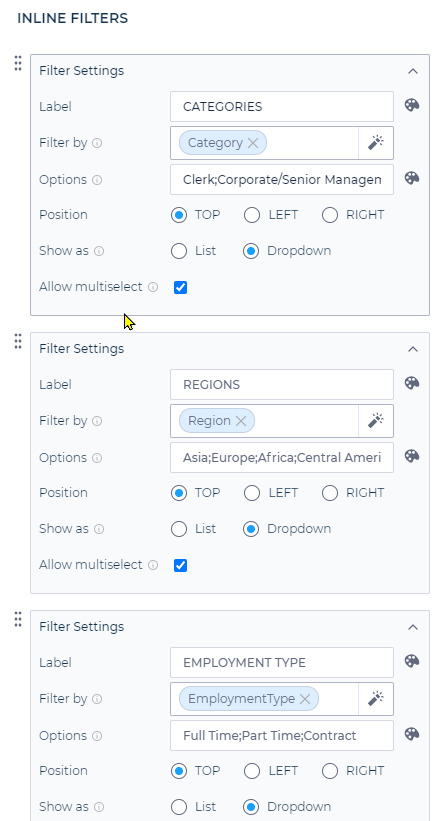Collapse the CATEGORIES Filter Settings panel
443x821 pixels.
(x=413, y=71)
